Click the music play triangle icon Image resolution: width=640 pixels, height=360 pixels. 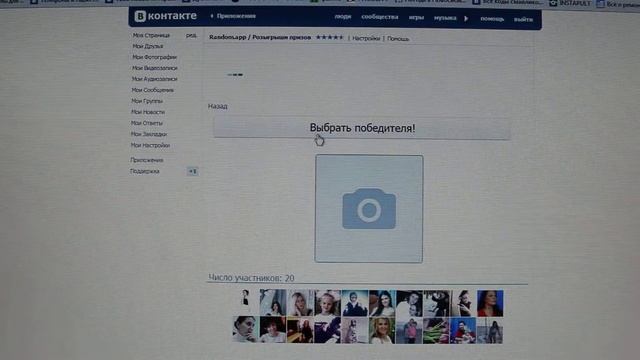pos(466,18)
